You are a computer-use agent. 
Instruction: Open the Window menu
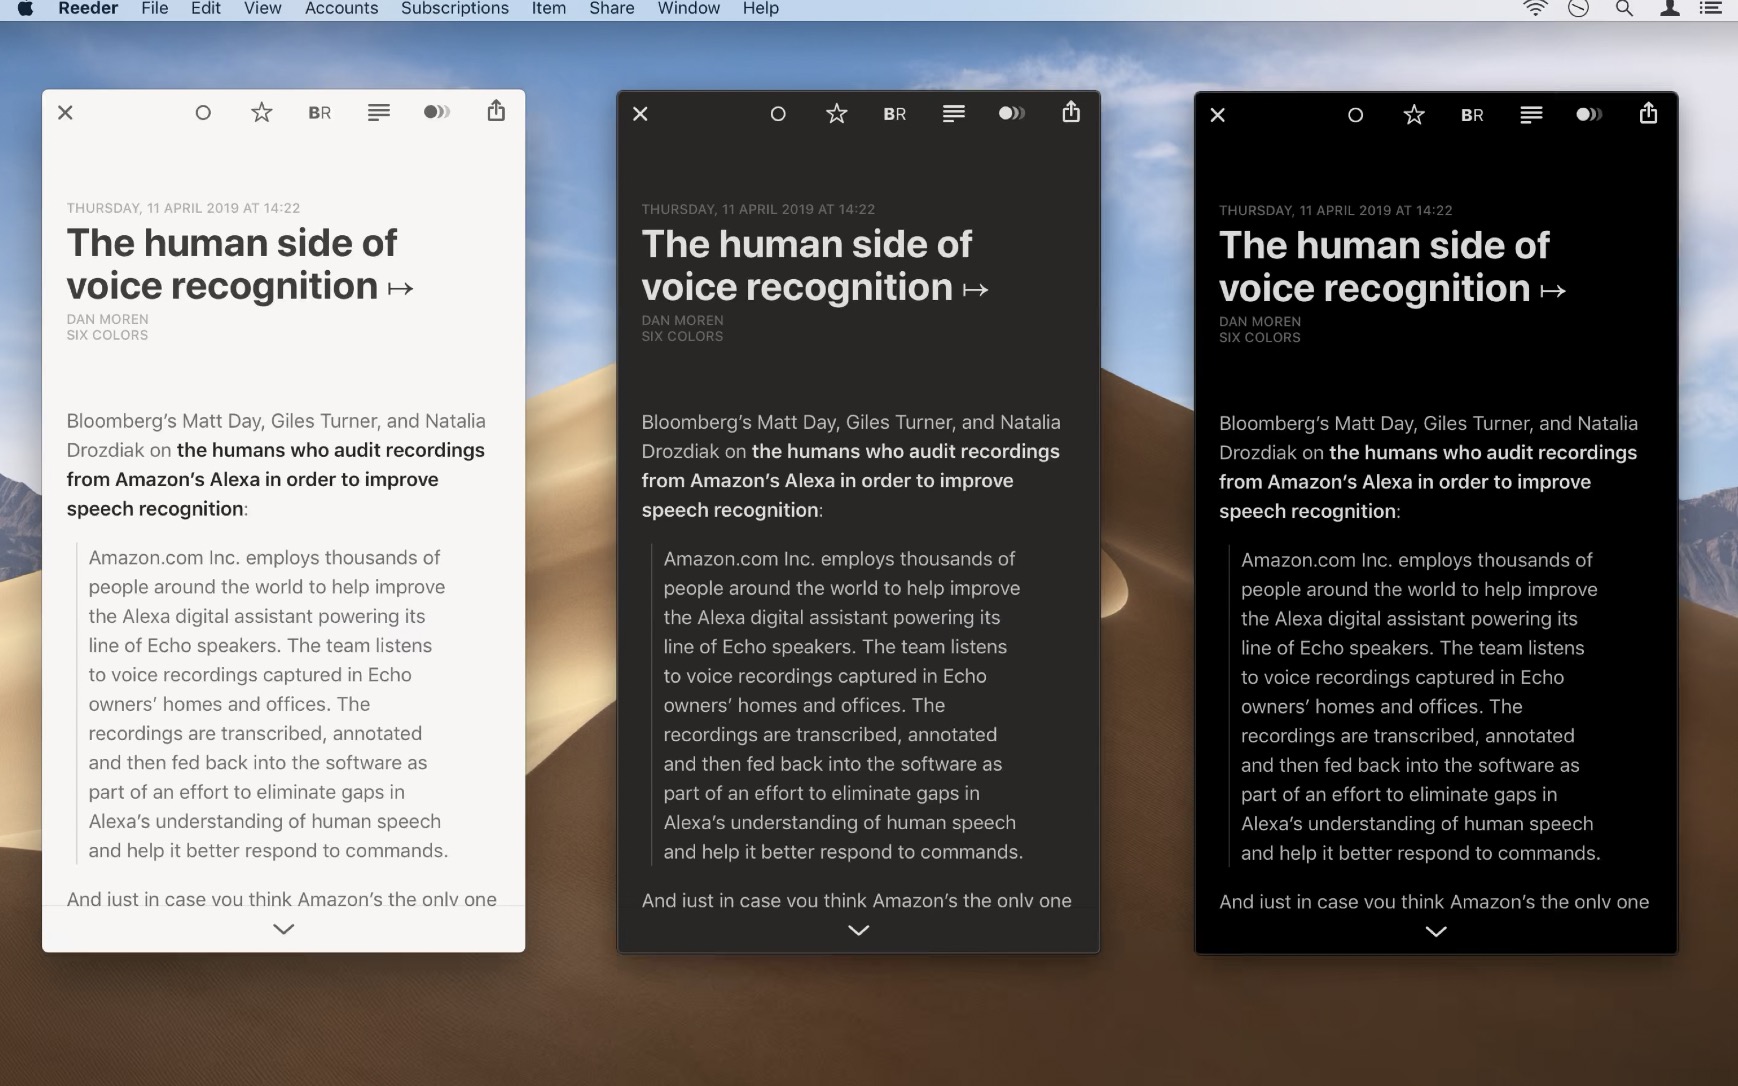coord(689,9)
